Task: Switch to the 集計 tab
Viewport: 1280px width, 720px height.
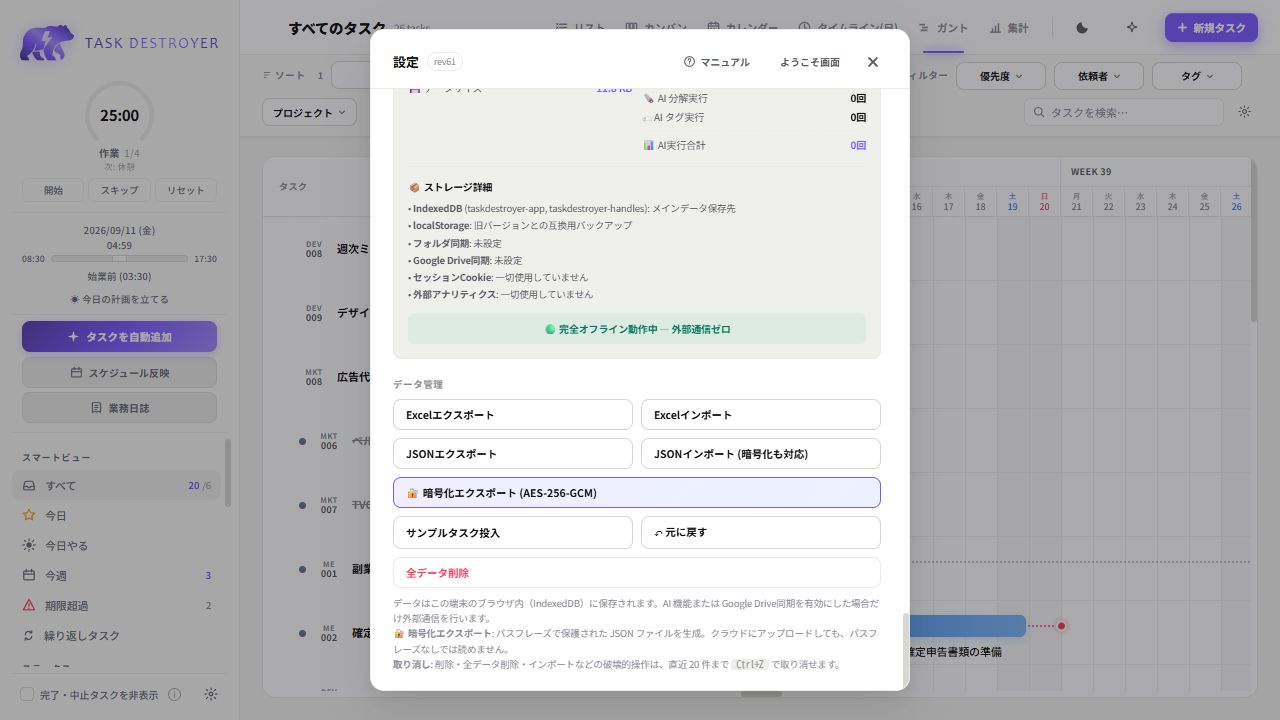Action: point(1009,28)
